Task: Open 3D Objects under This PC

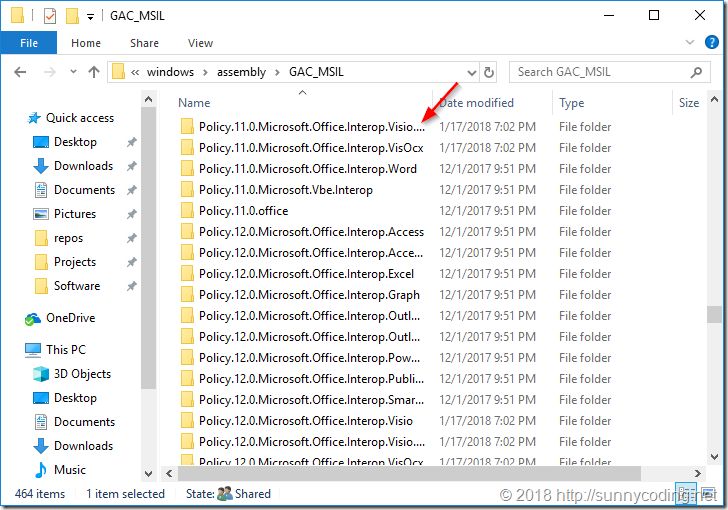Action: point(82,374)
